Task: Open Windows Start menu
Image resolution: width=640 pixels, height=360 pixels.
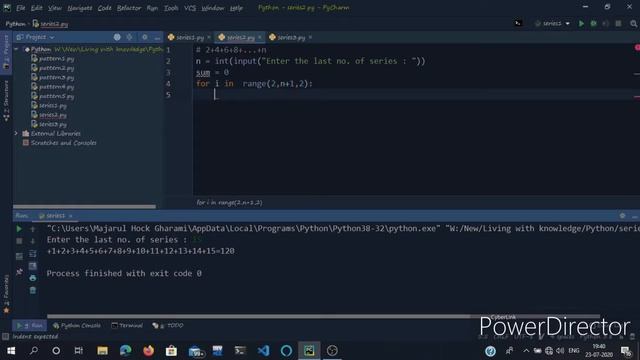Action: point(11,351)
